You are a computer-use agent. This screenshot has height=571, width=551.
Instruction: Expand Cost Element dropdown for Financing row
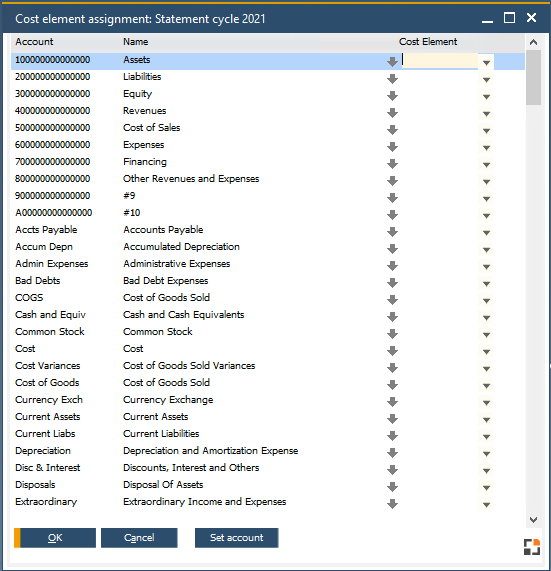[486, 165]
